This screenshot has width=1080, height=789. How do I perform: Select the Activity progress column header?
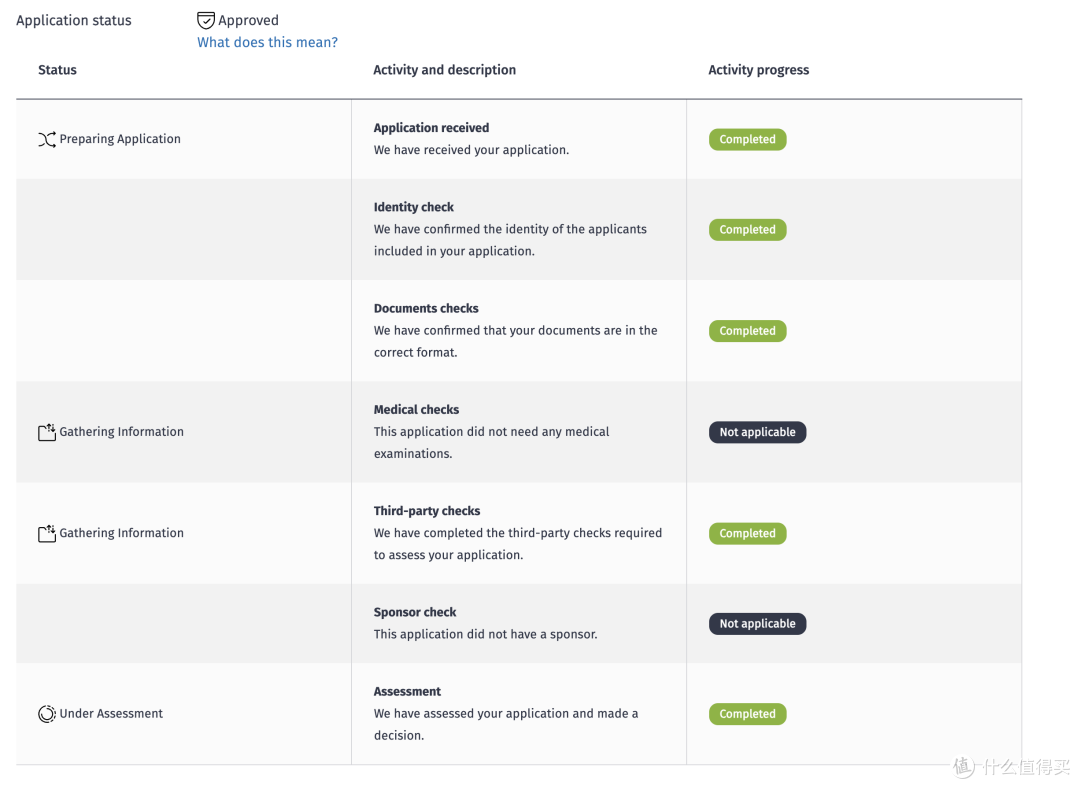[x=758, y=70]
